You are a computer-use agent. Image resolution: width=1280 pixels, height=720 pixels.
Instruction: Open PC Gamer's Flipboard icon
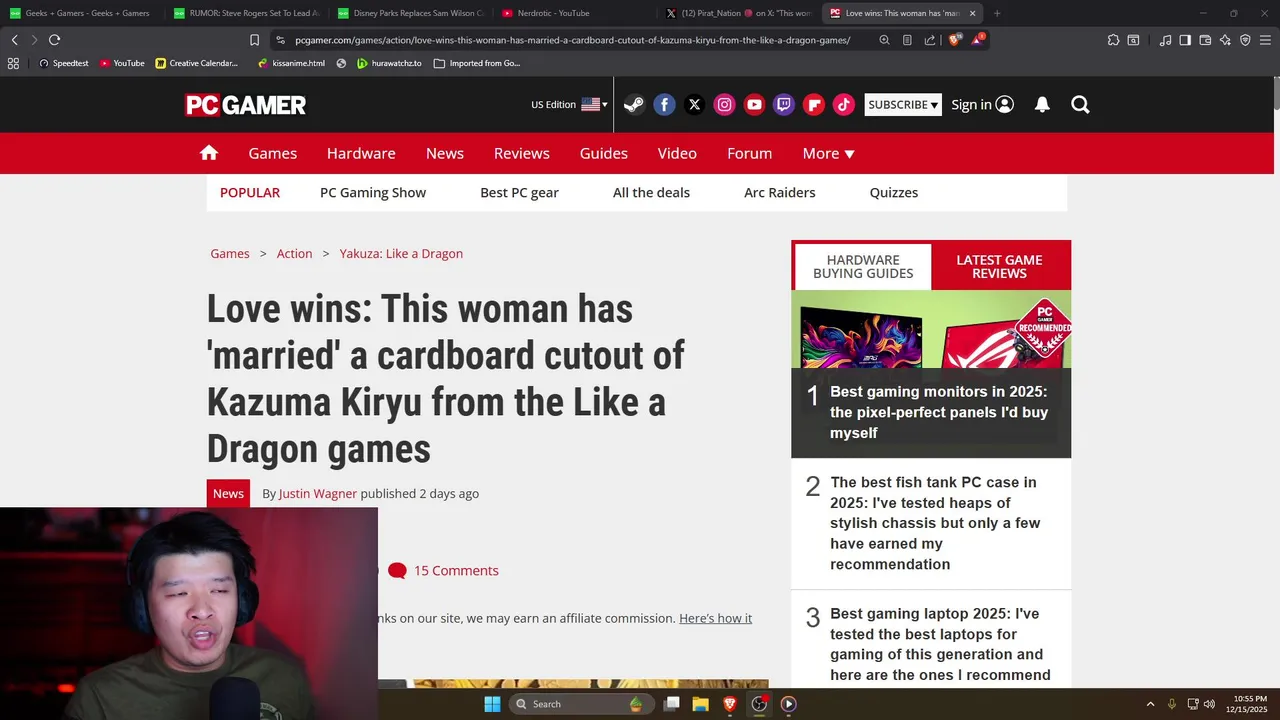click(814, 104)
